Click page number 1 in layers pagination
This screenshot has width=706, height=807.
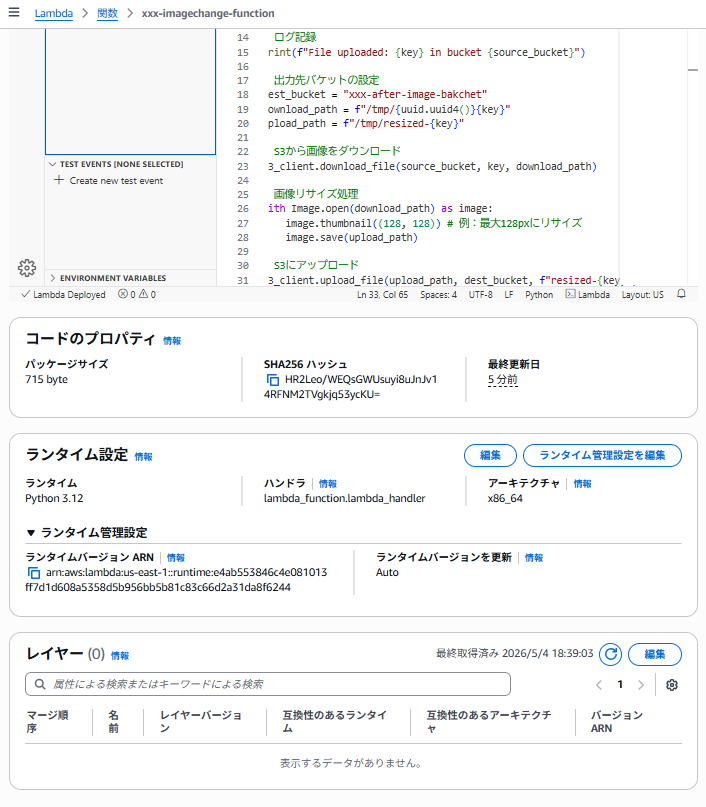620,685
